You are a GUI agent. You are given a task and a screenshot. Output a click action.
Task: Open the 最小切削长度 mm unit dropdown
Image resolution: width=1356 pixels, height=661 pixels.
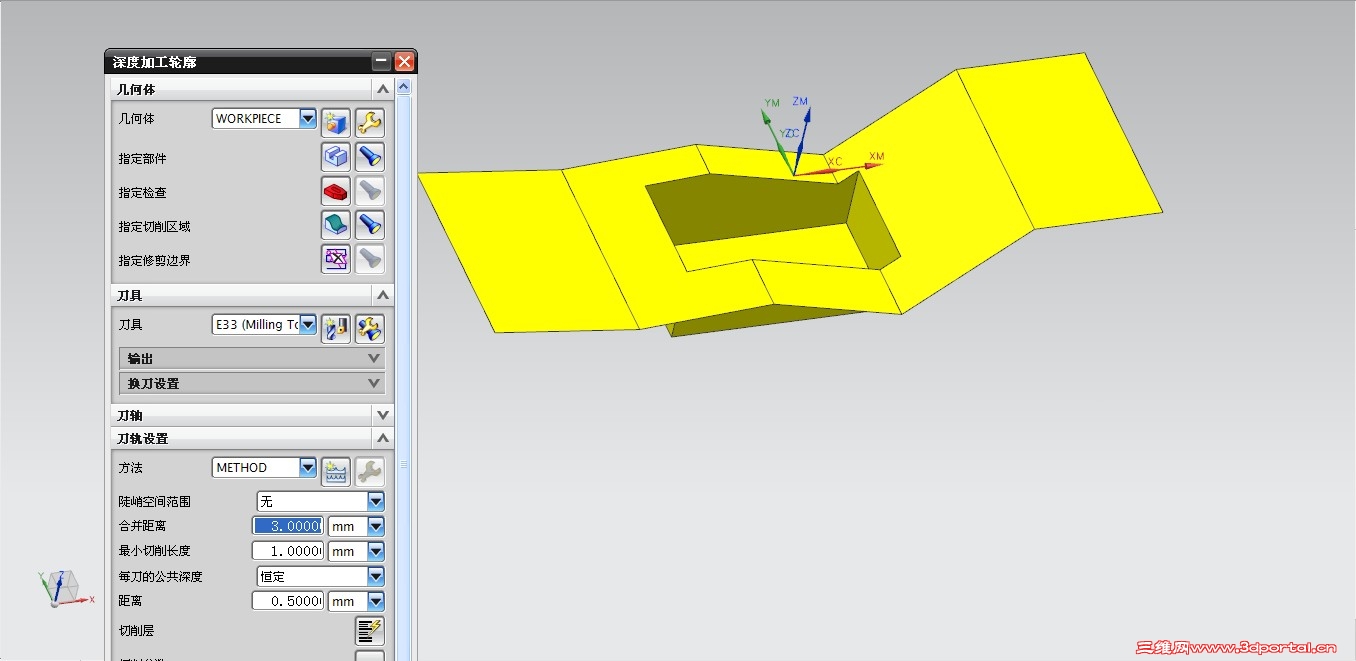click(x=376, y=551)
